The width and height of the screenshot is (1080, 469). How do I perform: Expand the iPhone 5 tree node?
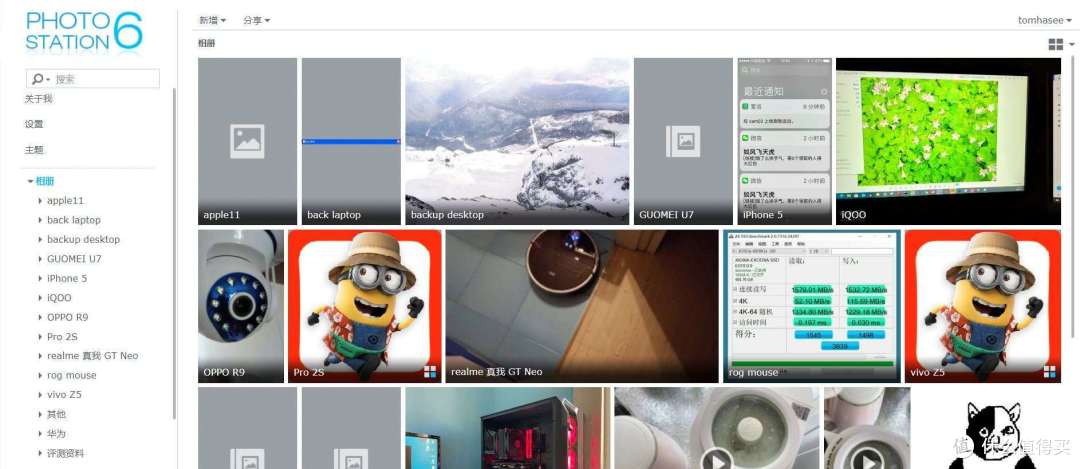[41, 279]
